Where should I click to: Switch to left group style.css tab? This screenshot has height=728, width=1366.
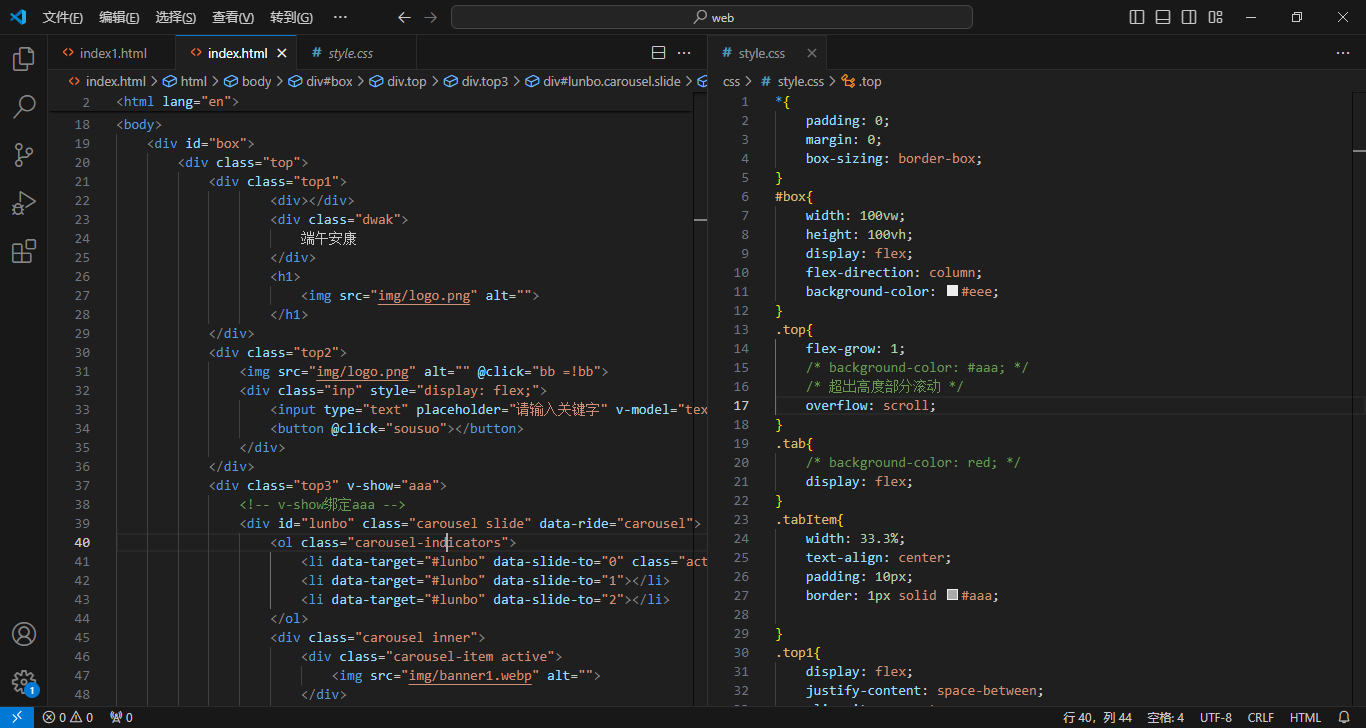tap(350, 53)
